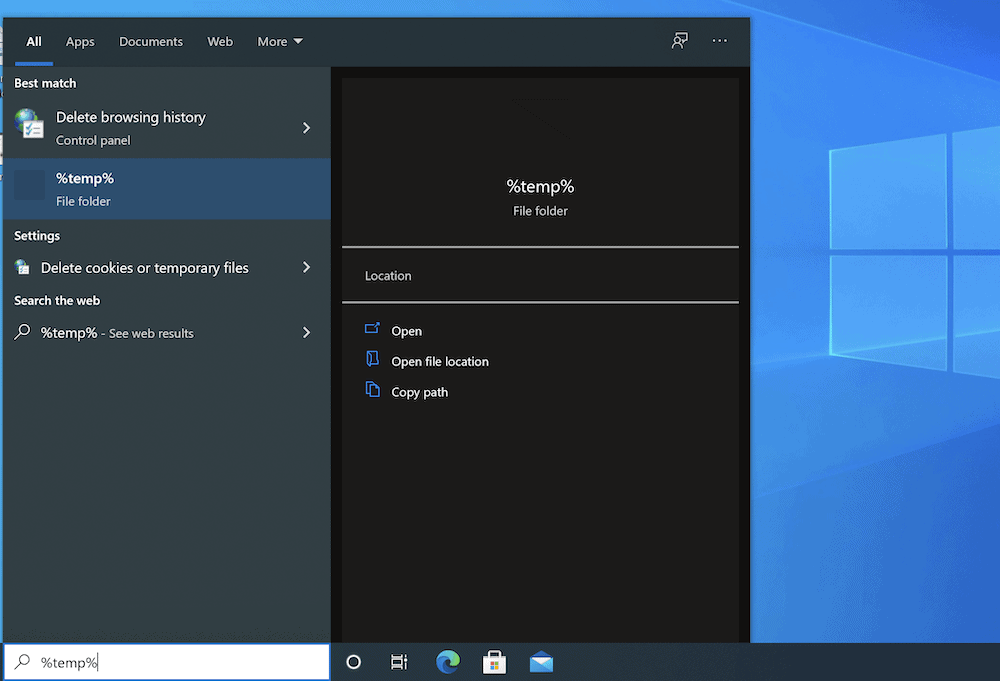Open the Mail app from taskbar
Viewport: 1000px width, 681px height.
click(542, 662)
